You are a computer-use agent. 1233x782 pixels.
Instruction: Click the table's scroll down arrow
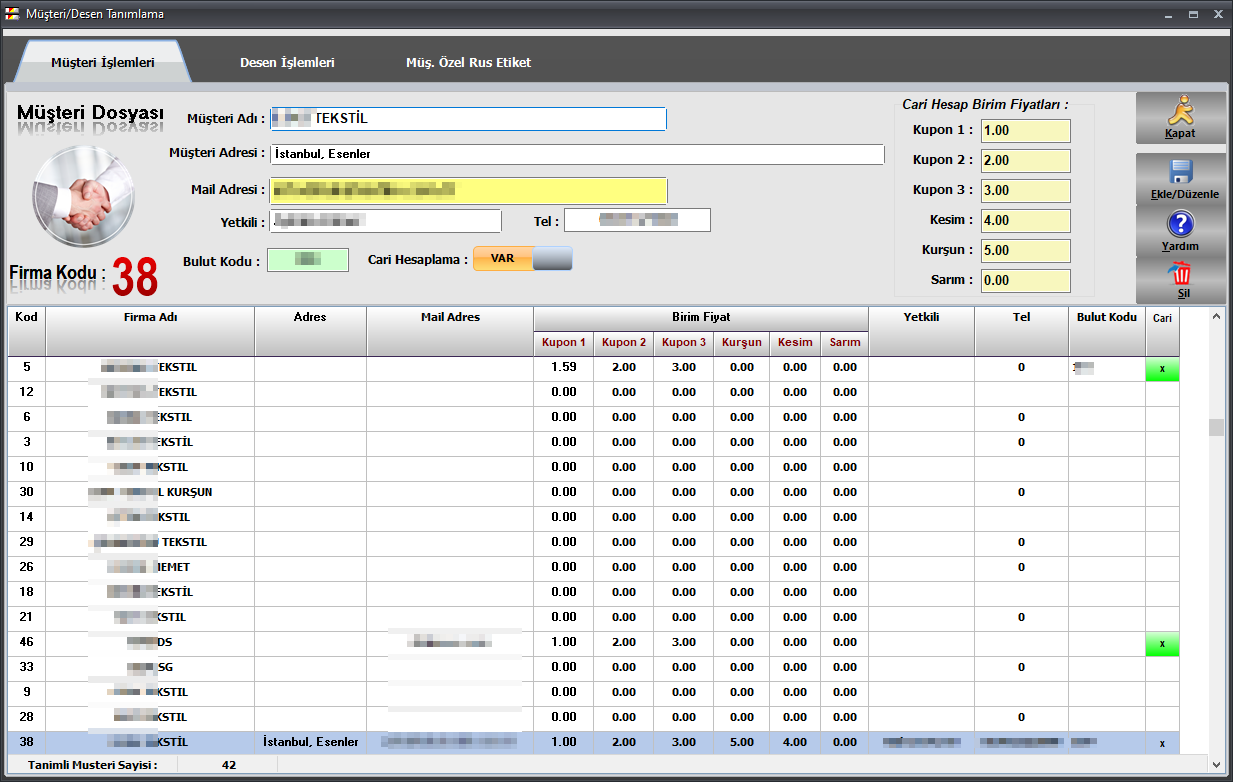pos(1216,764)
